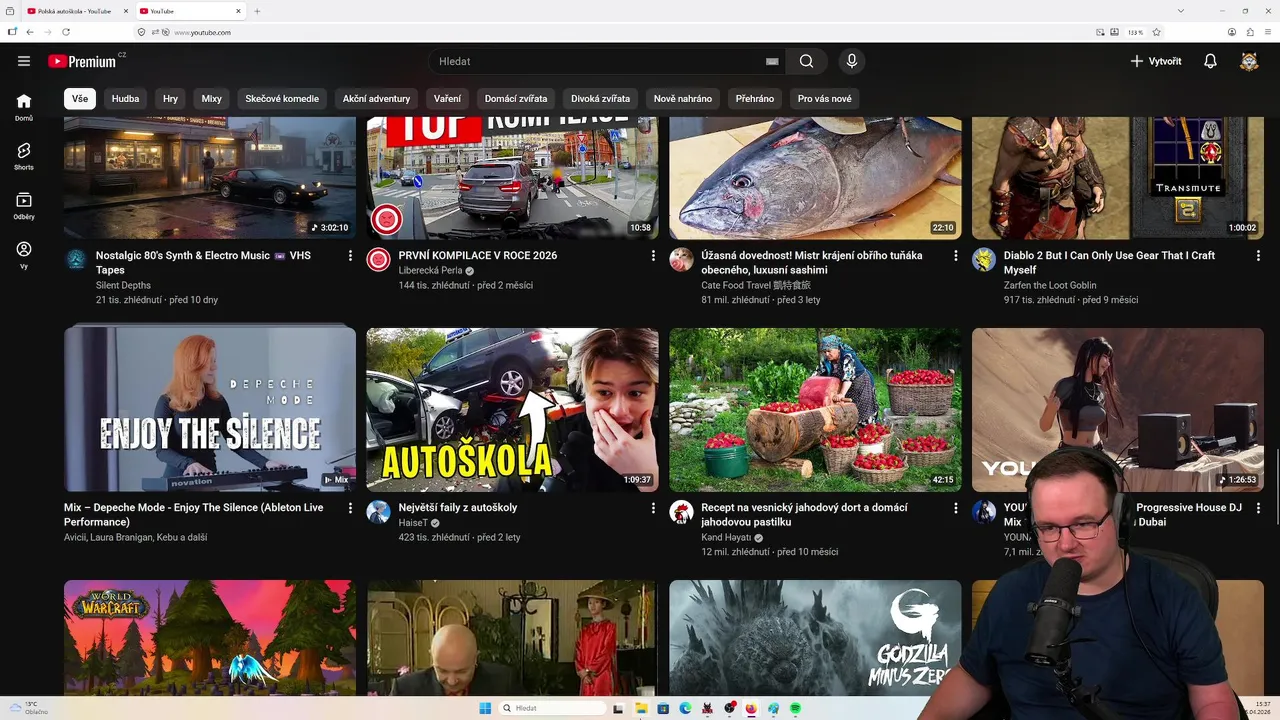The width and height of the screenshot is (1280, 720).
Task: Open the notifications bell
Action: [x=1210, y=61]
